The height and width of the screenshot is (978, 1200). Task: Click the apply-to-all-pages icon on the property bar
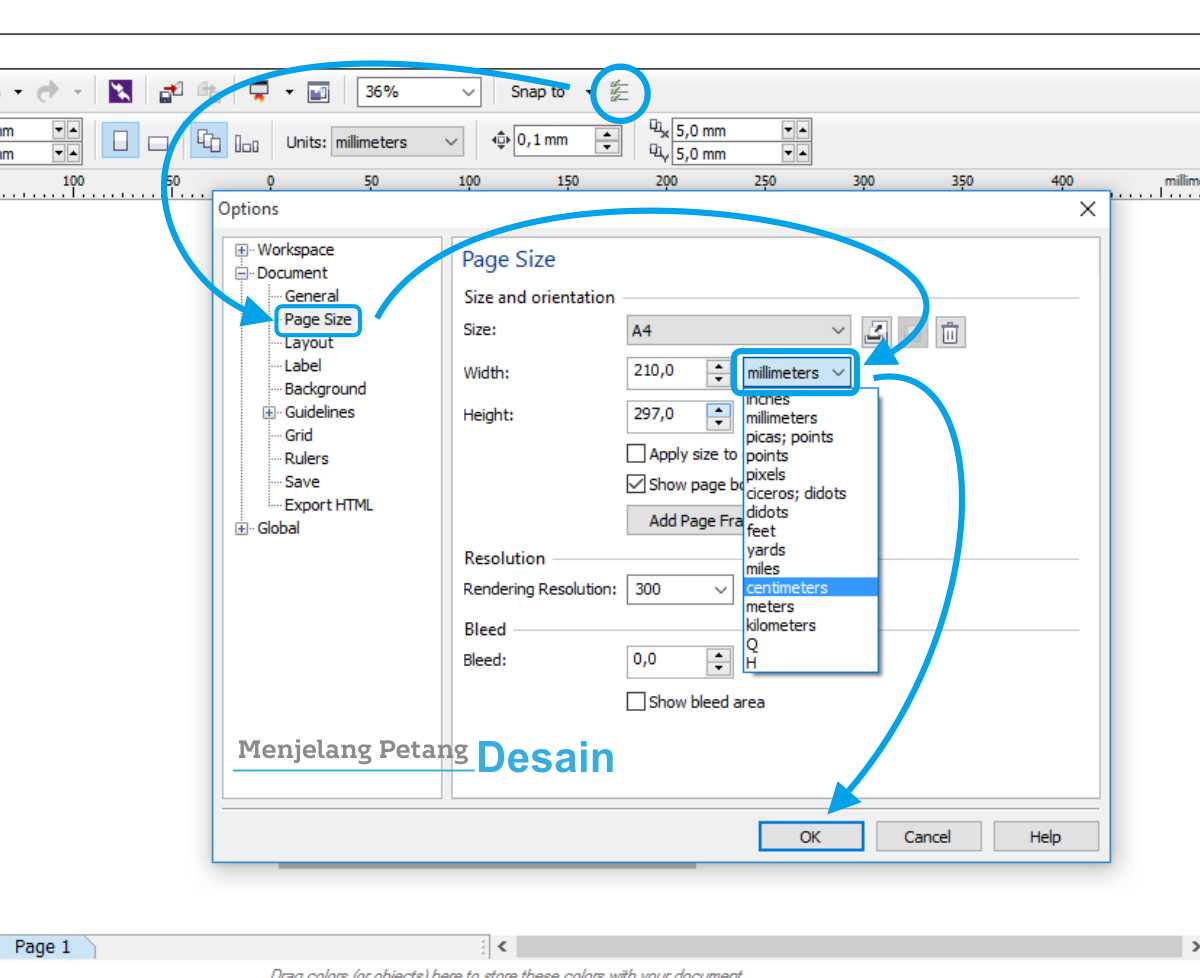[x=206, y=140]
